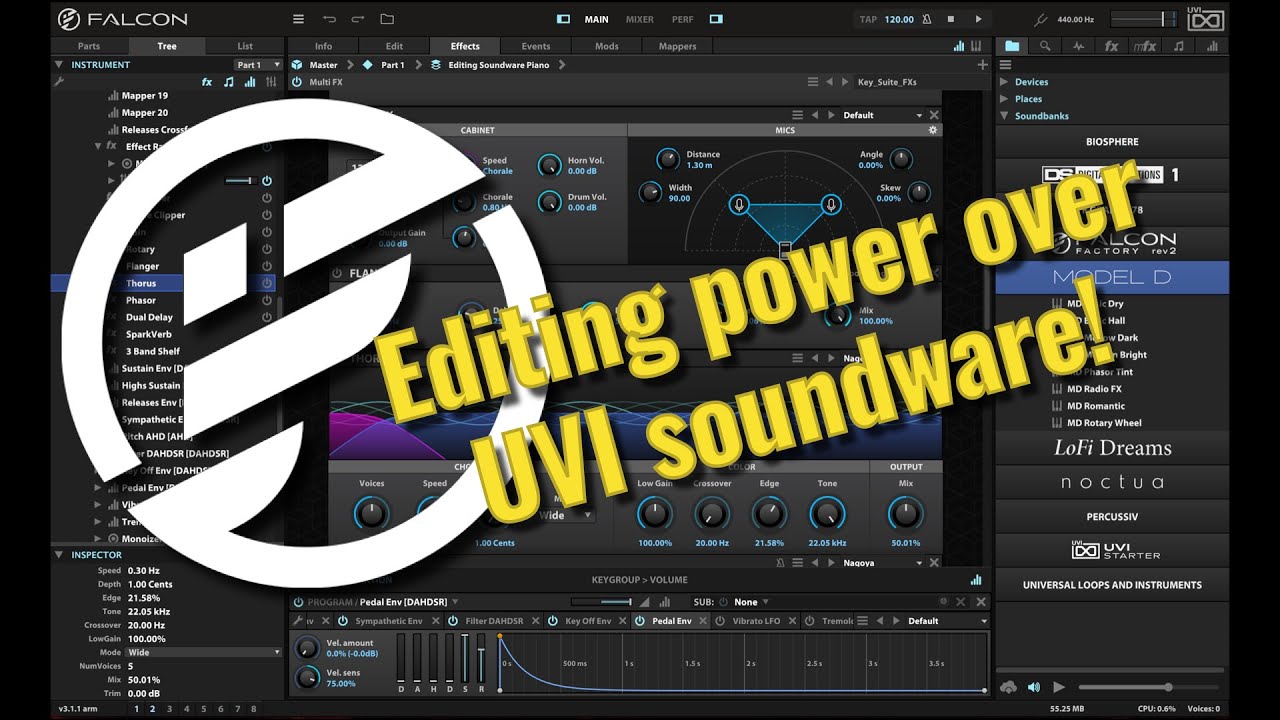The width and height of the screenshot is (1280, 720).
Task: Enable the metronome
Action: [x=927, y=19]
